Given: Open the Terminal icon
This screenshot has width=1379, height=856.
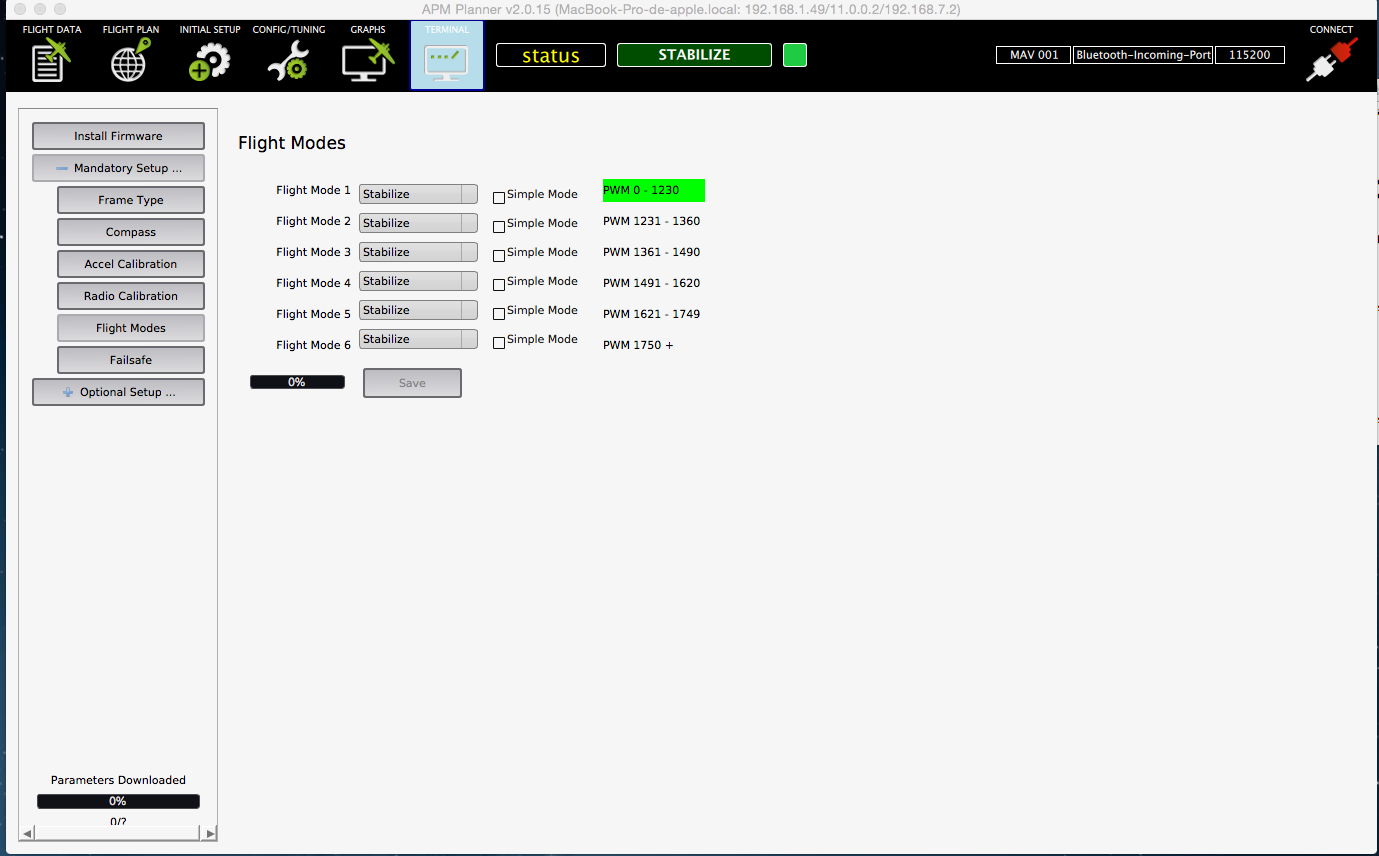Looking at the screenshot, I should click(446, 59).
